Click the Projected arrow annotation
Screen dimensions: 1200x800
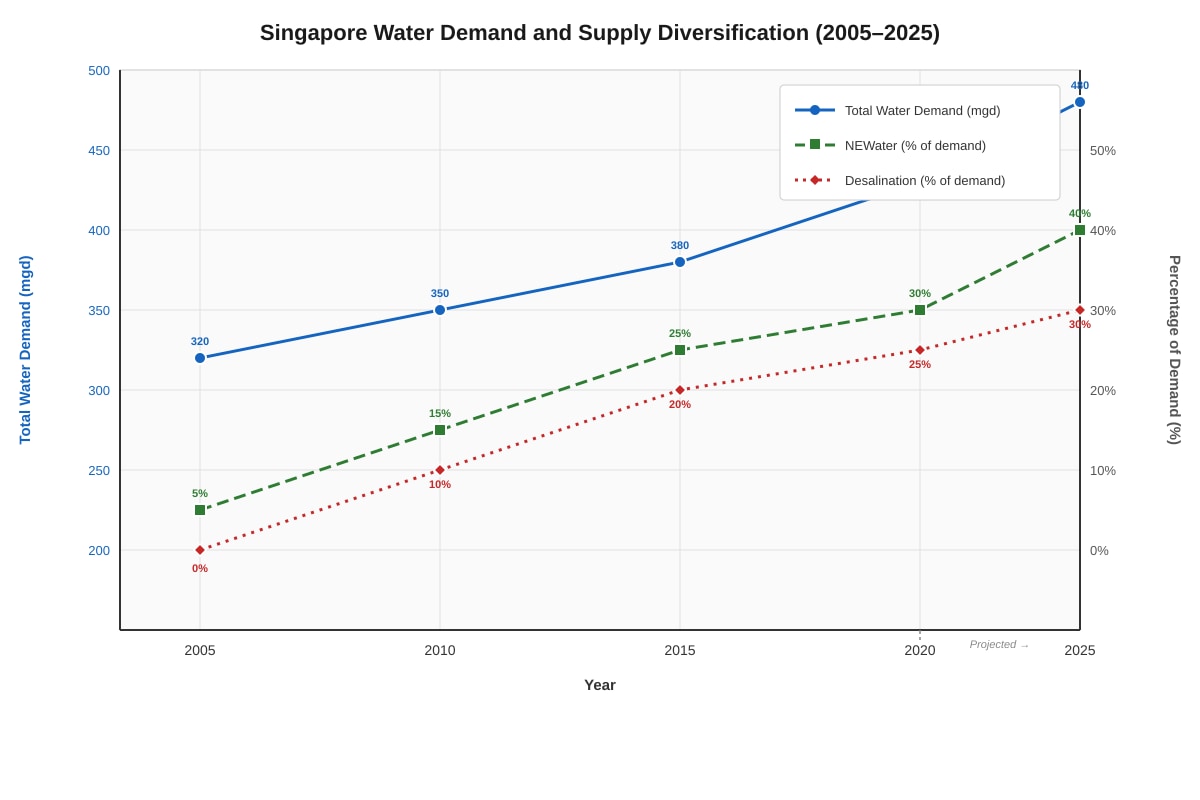[x=999, y=644]
